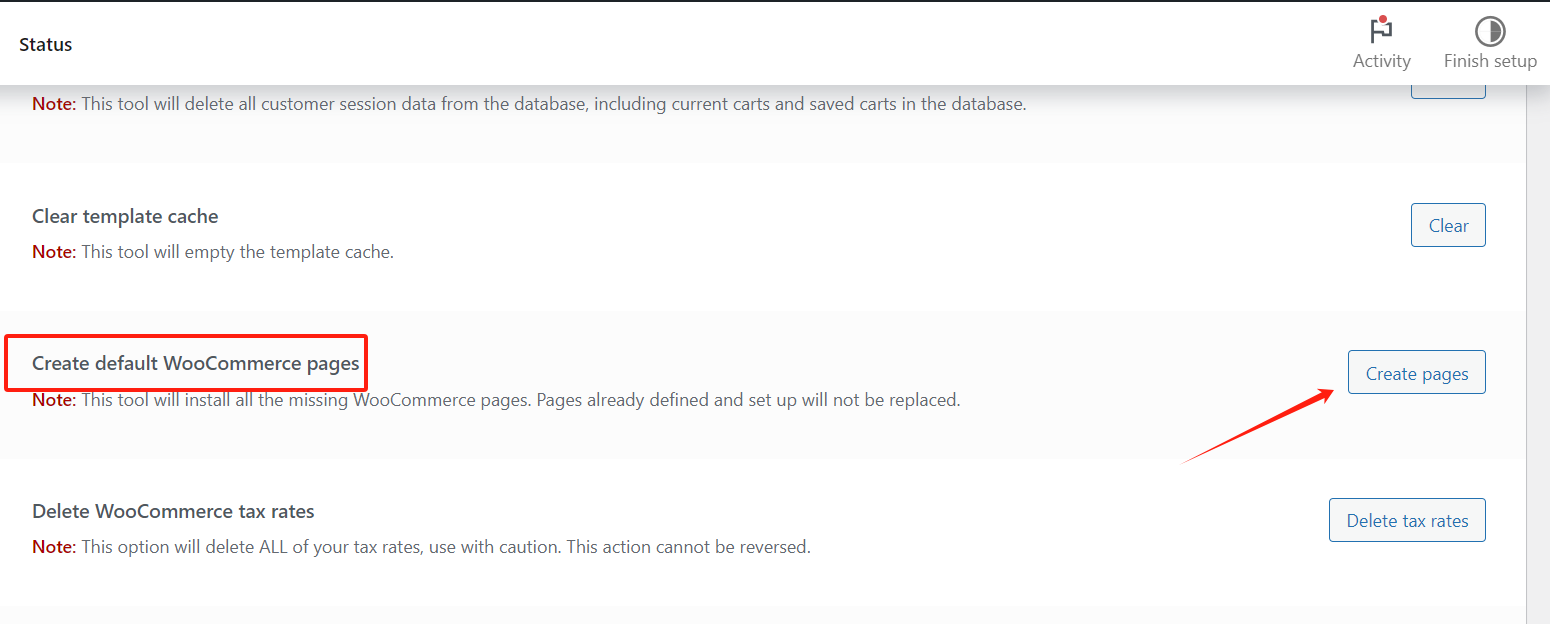Click the partially hidden button above Clear

click(1447, 93)
